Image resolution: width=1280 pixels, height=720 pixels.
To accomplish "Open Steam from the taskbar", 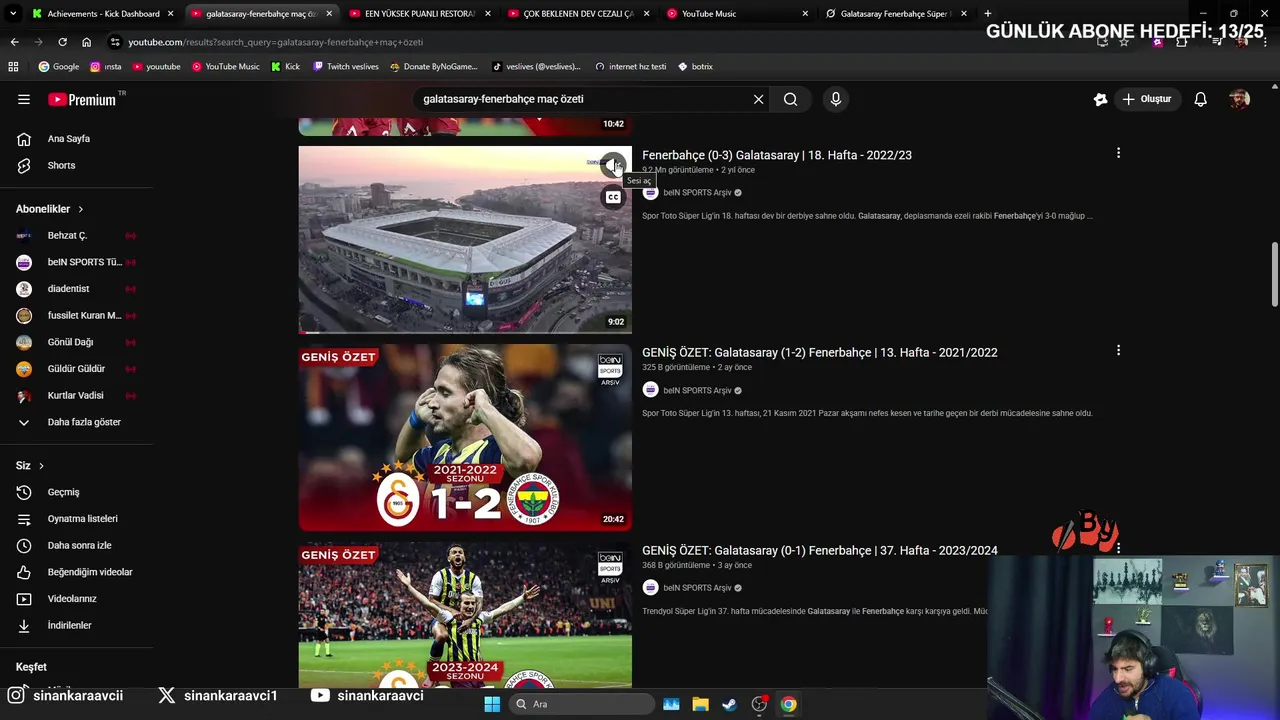I will [x=730, y=704].
